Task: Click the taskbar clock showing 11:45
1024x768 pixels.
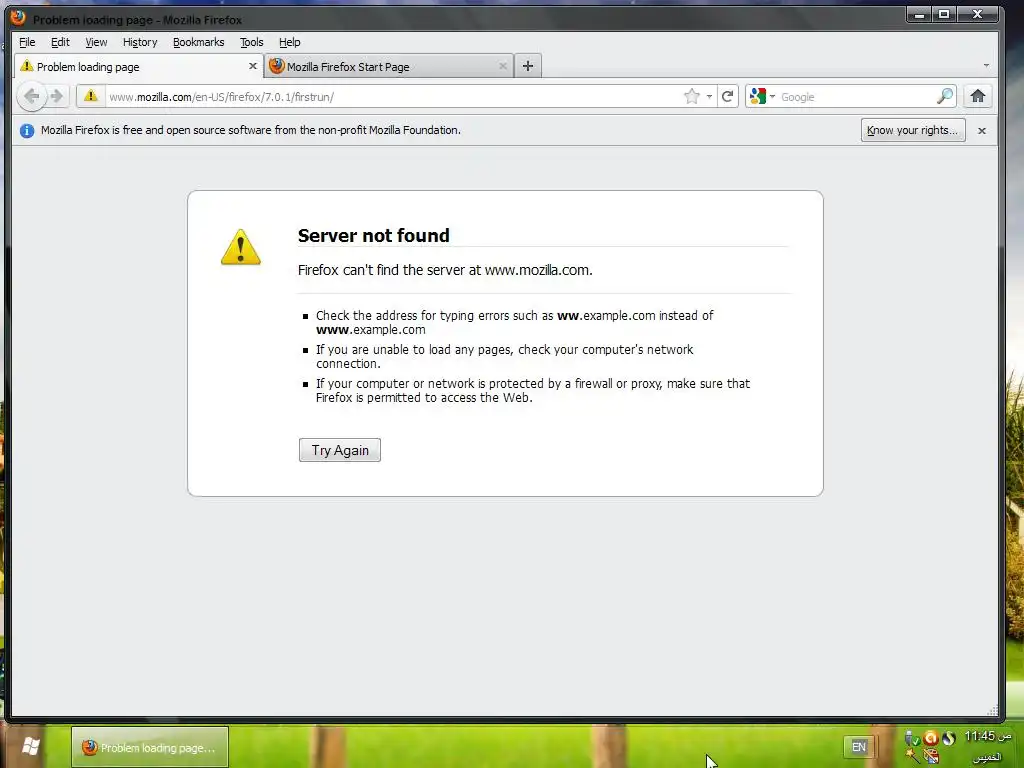Action: point(988,737)
